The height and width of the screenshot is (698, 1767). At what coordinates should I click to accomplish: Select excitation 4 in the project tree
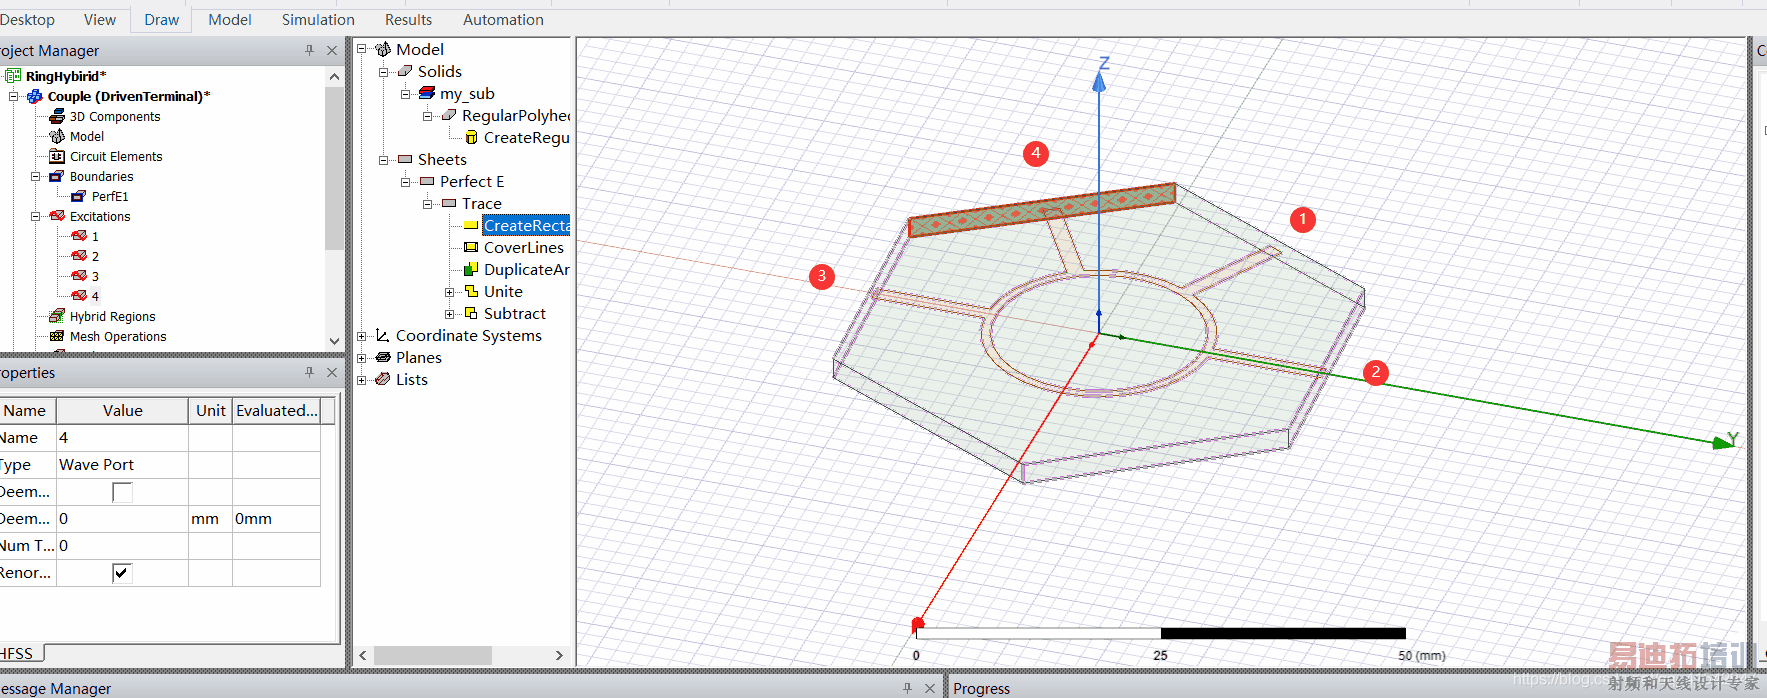[94, 296]
